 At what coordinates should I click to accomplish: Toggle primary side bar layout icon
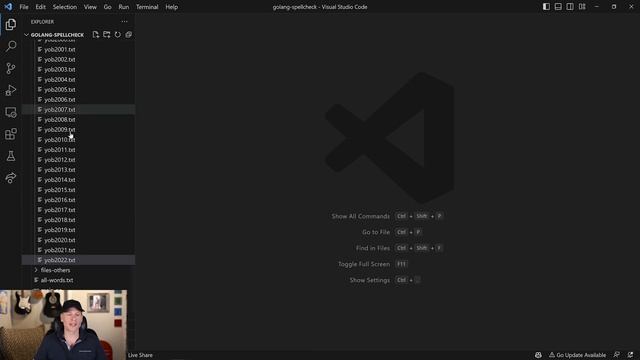pyautogui.click(x=546, y=7)
